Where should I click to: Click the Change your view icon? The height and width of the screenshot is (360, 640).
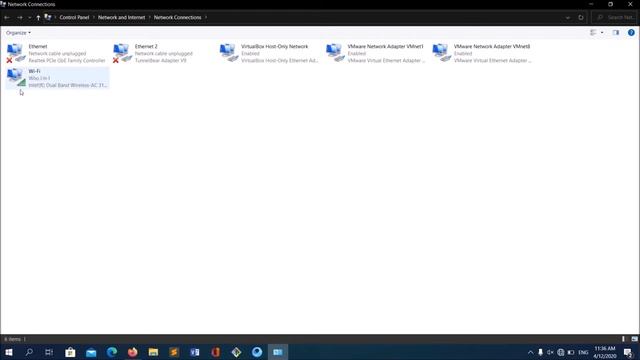point(593,33)
